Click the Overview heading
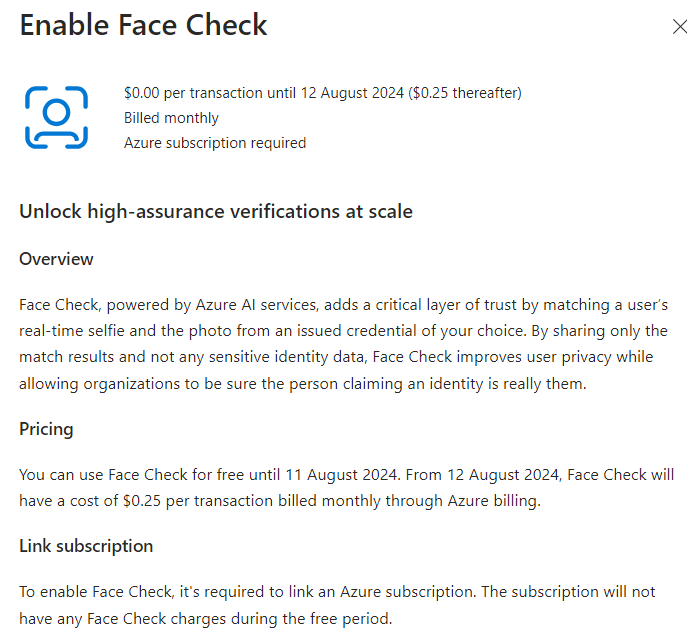This screenshot has width=687, height=637. coord(57,259)
